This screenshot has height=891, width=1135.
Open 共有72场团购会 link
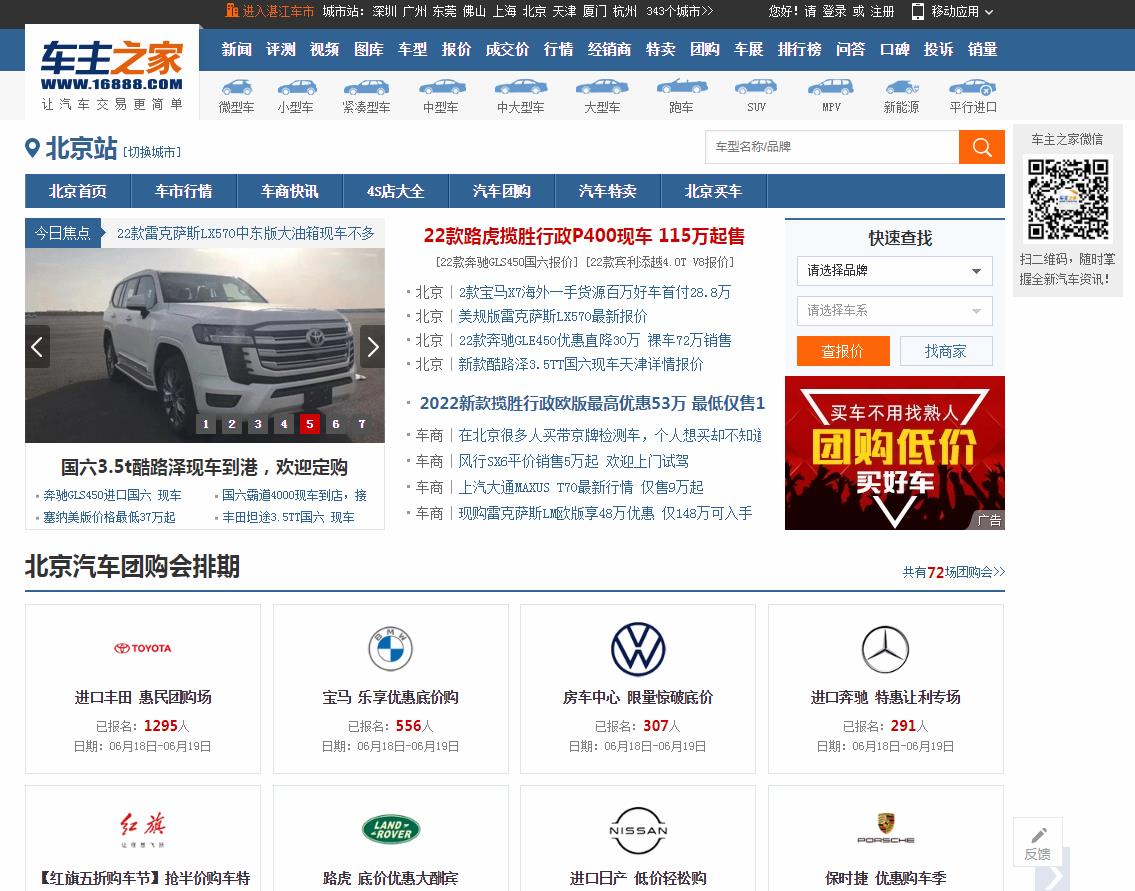coord(953,572)
